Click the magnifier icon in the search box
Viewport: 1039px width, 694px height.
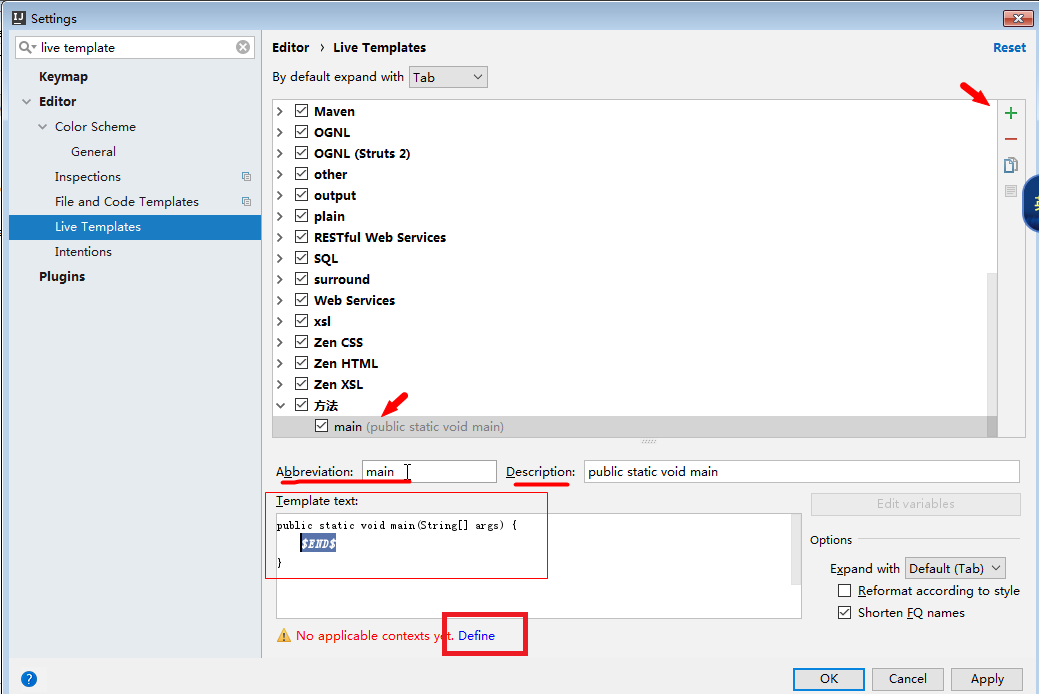[x=25, y=47]
